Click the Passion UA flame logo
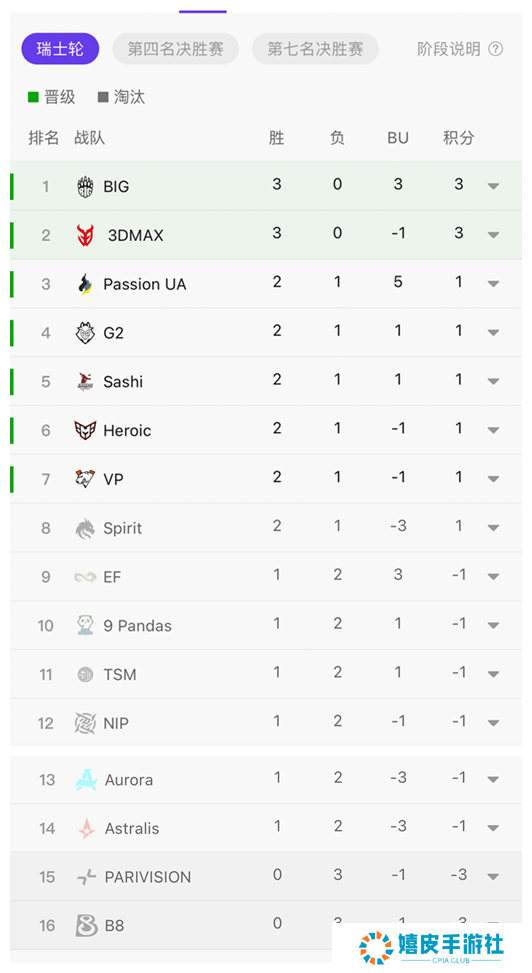Image resolution: width=532 pixels, height=973 pixels. click(x=85, y=284)
